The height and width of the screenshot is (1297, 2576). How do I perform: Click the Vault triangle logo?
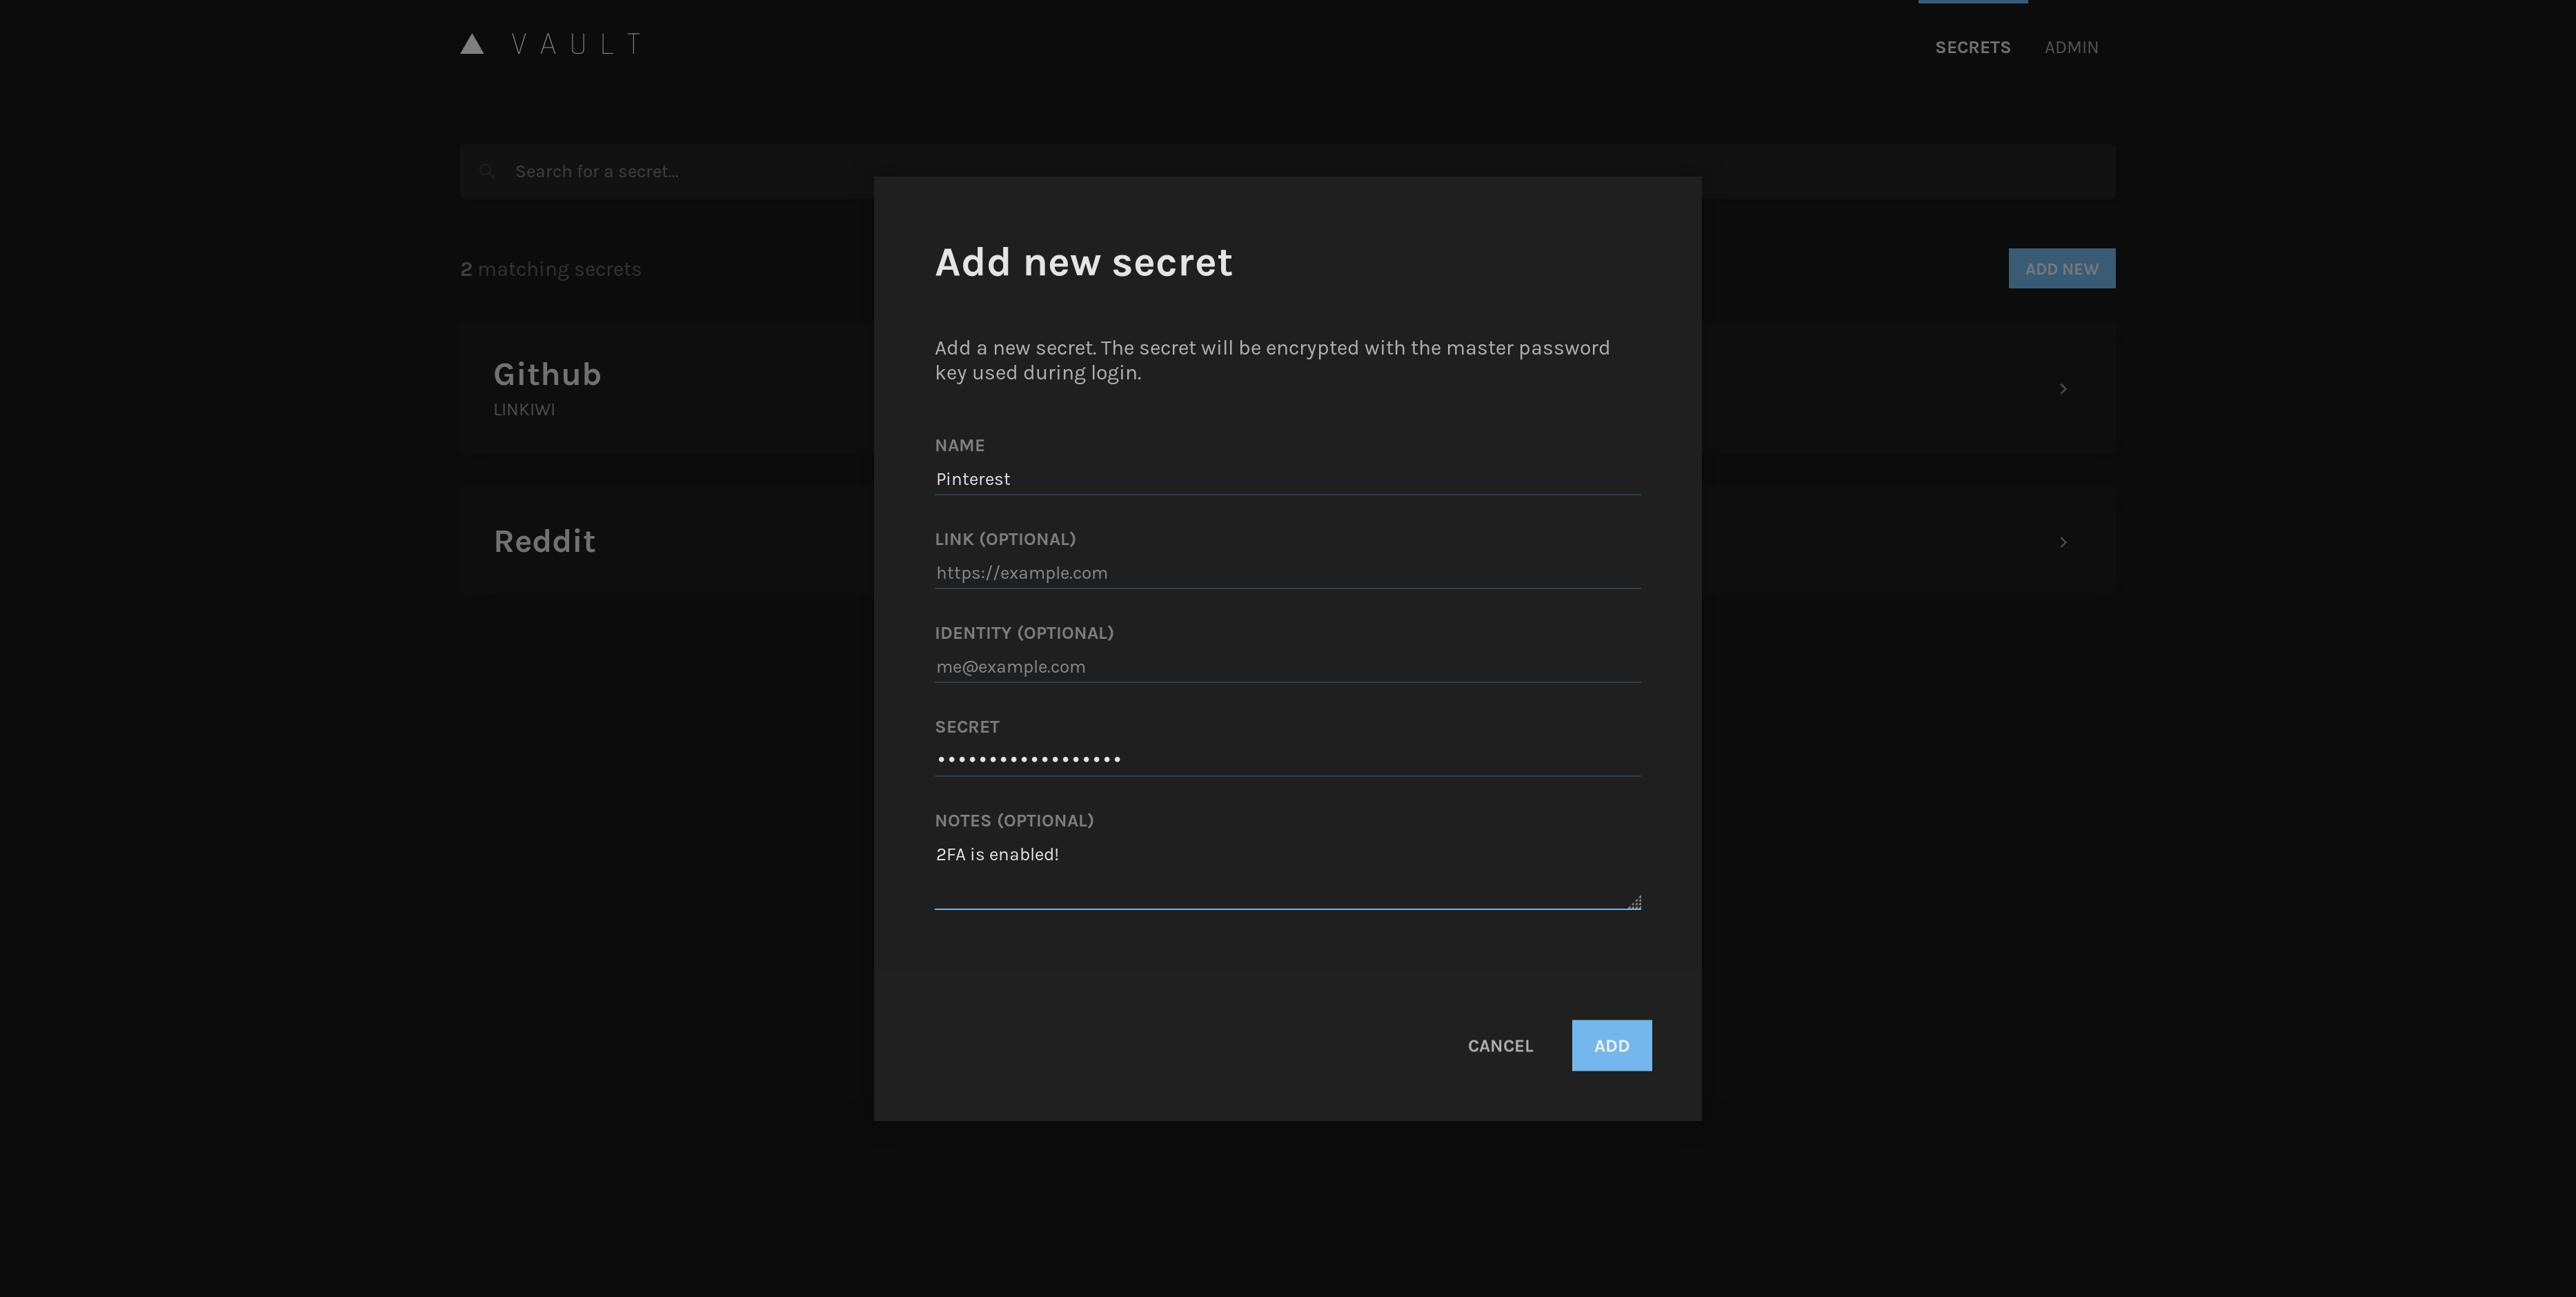coord(472,44)
